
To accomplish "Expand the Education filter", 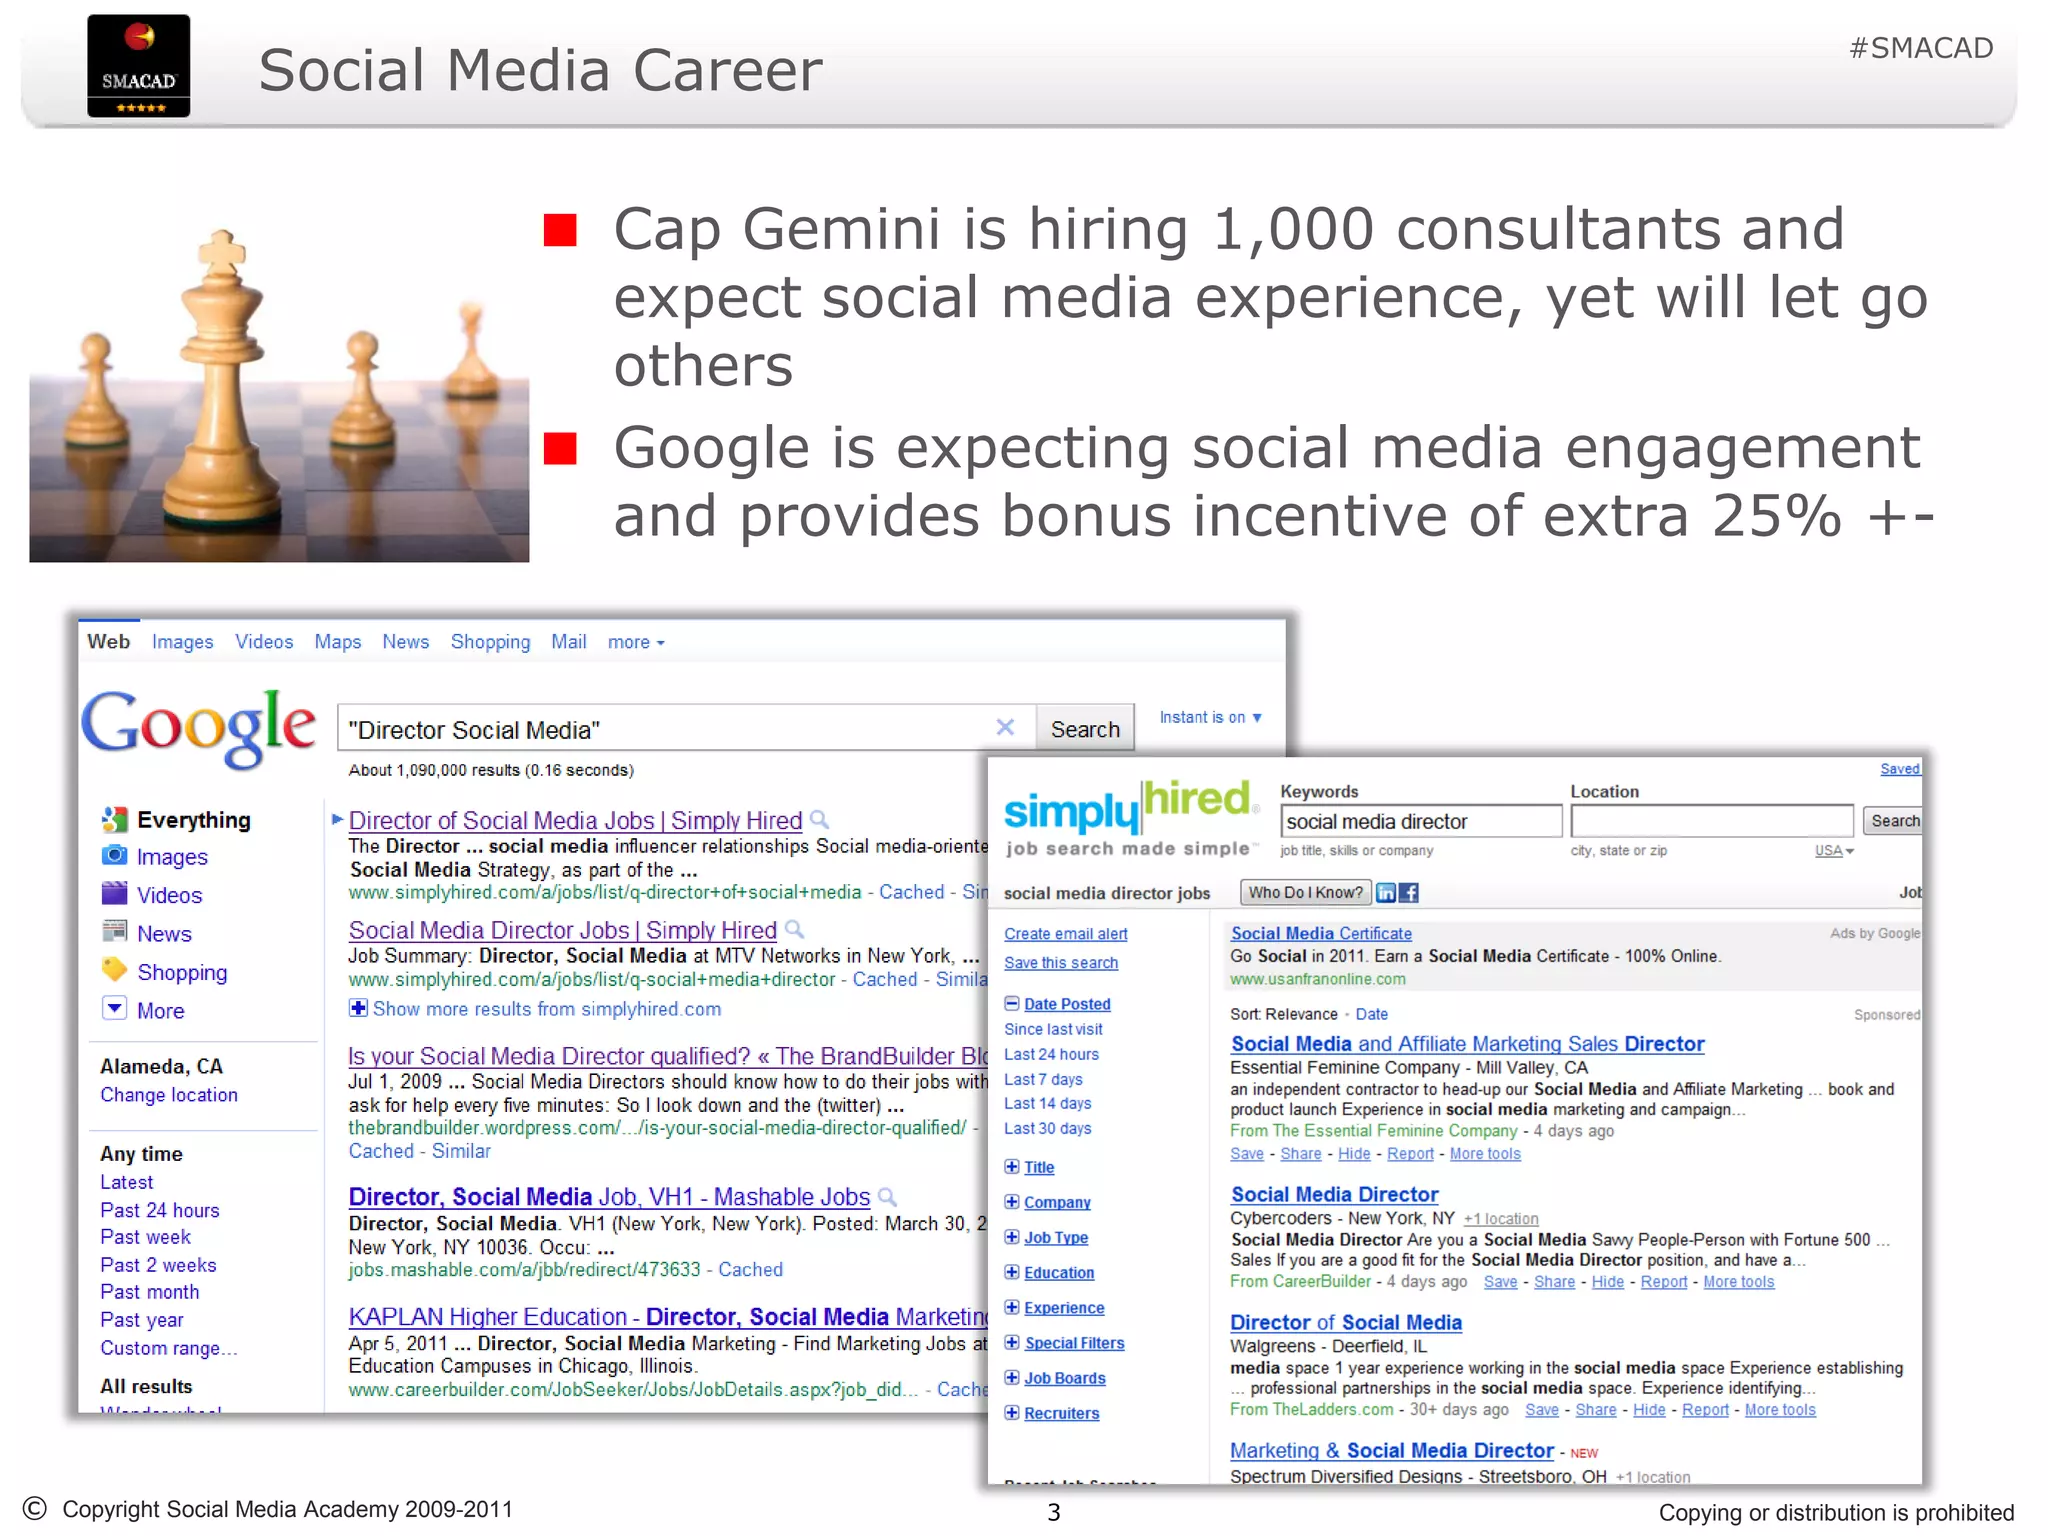I will pyautogui.click(x=1011, y=1271).
